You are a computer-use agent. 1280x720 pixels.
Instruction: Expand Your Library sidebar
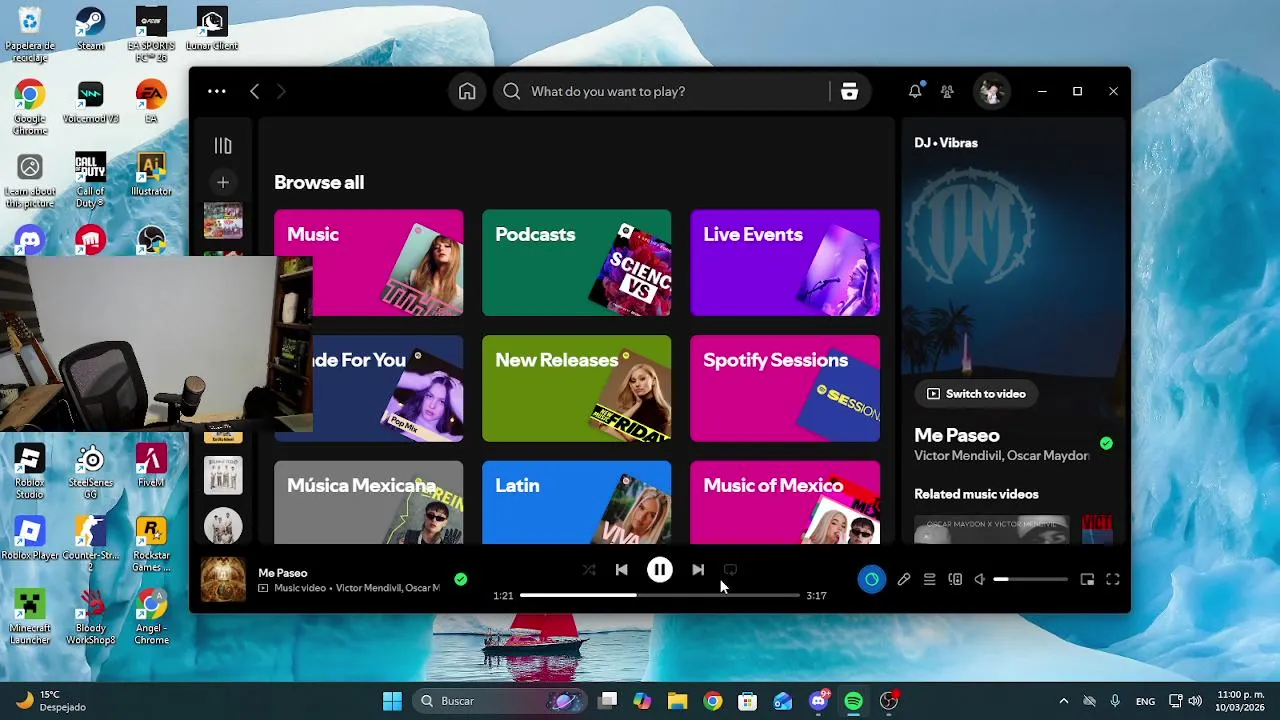pos(223,146)
